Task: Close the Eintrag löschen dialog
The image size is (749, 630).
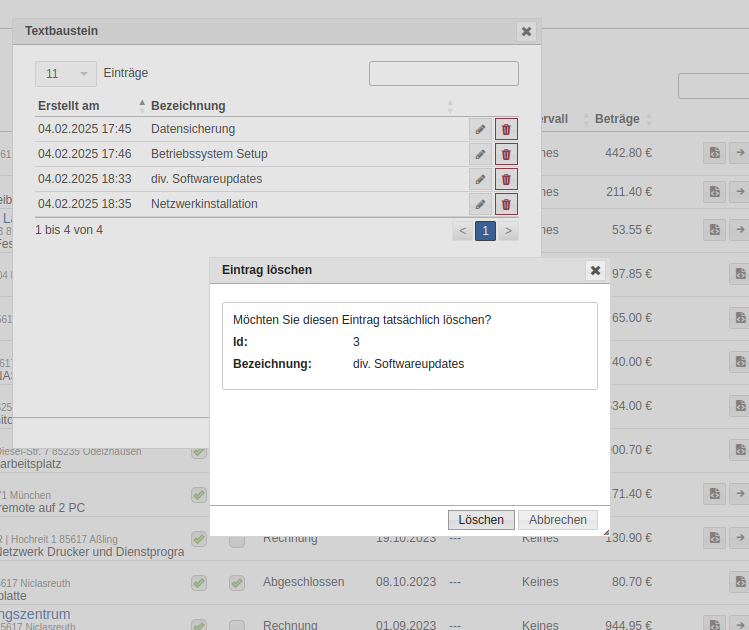Action: click(x=595, y=270)
